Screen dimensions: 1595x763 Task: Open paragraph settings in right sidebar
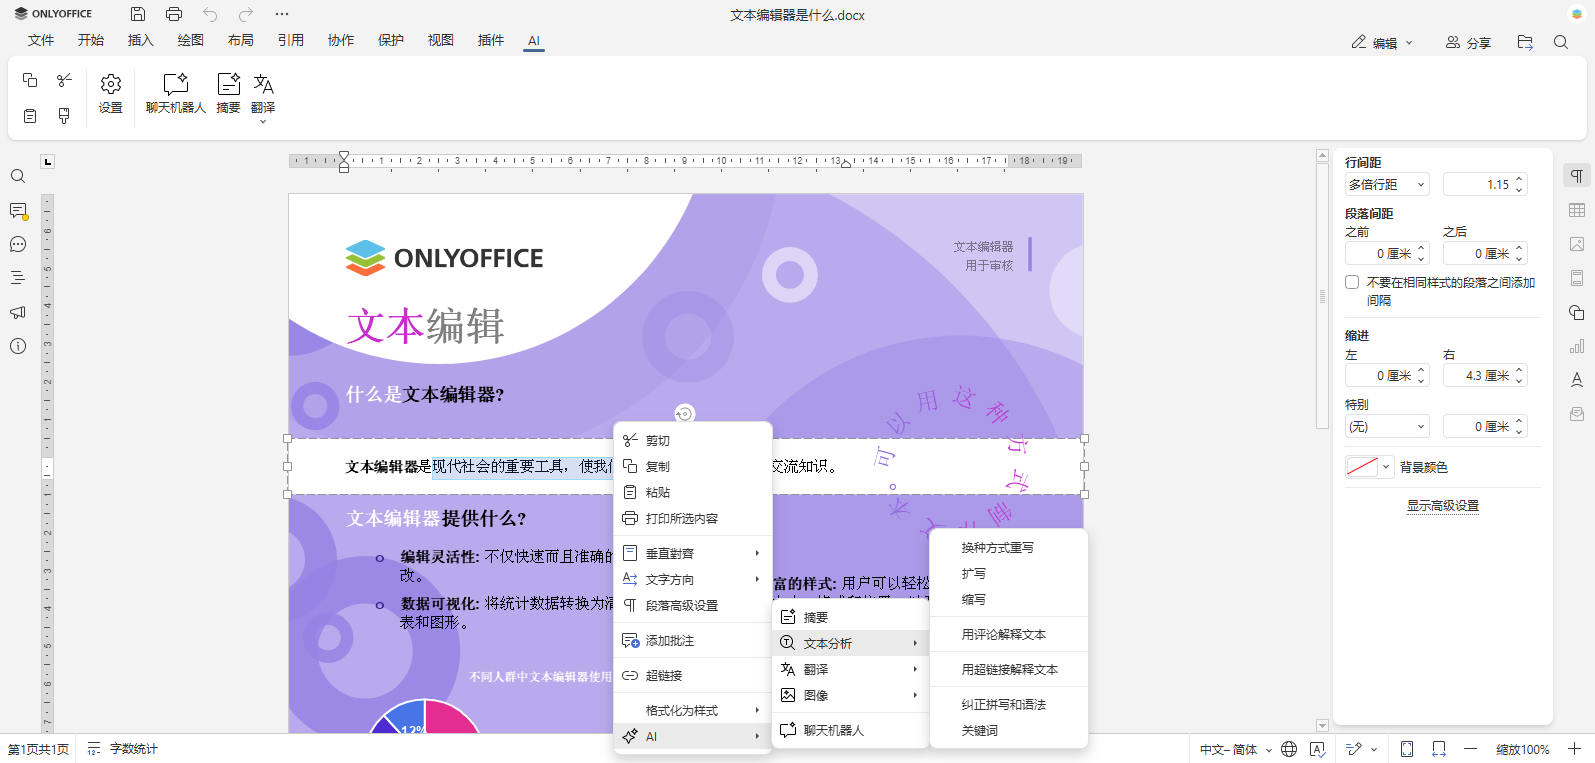pos(1577,176)
